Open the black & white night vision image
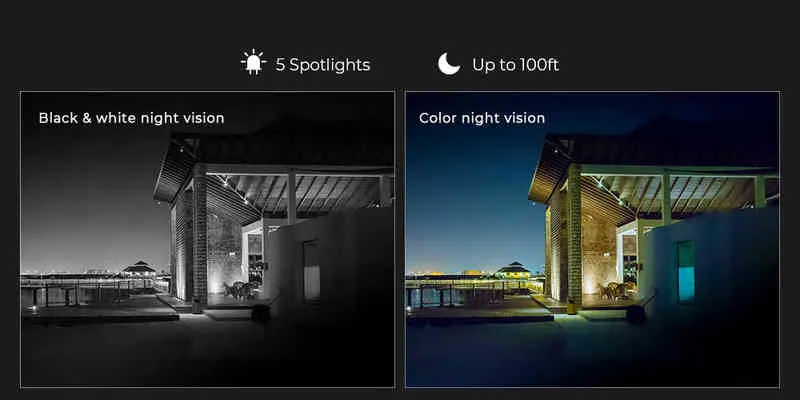 (x=207, y=239)
